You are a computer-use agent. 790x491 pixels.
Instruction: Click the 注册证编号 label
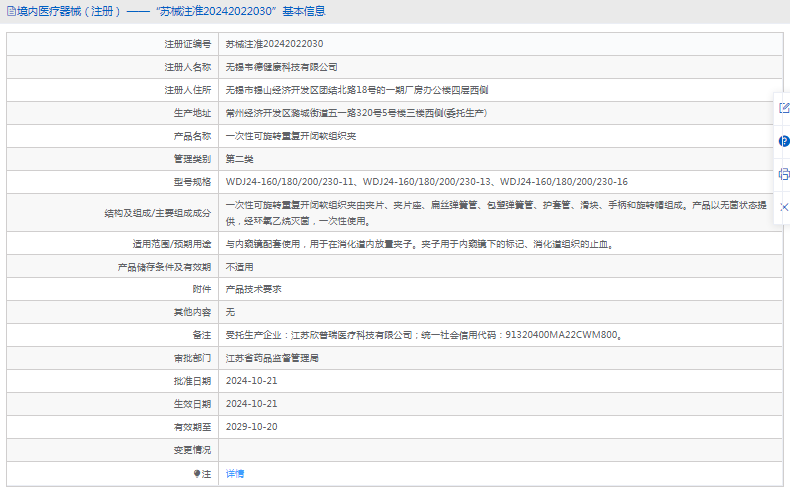pyautogui.click(x=187, y=44)
